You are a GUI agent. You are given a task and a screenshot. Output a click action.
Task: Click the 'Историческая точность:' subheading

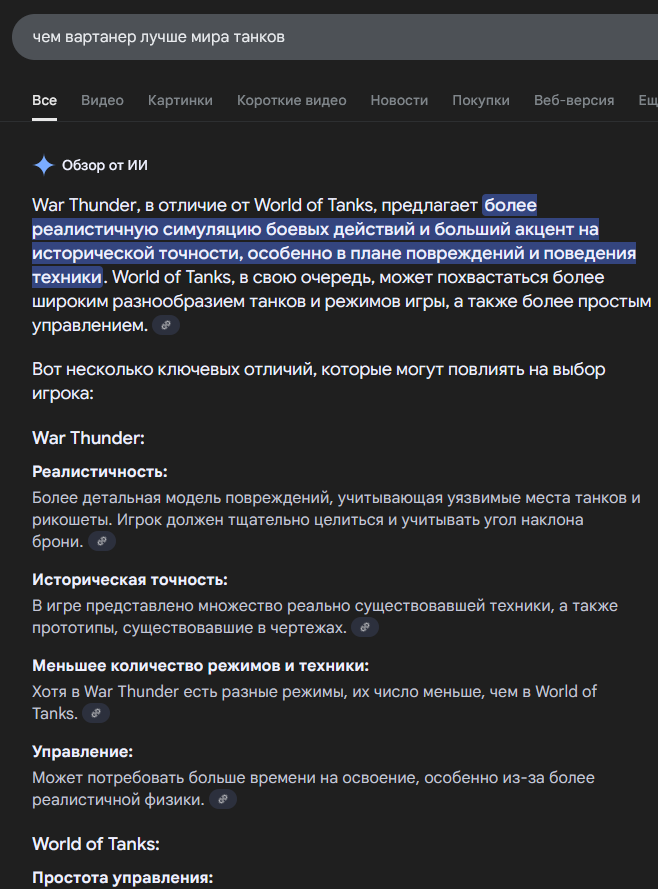click(x=130, y=579)
